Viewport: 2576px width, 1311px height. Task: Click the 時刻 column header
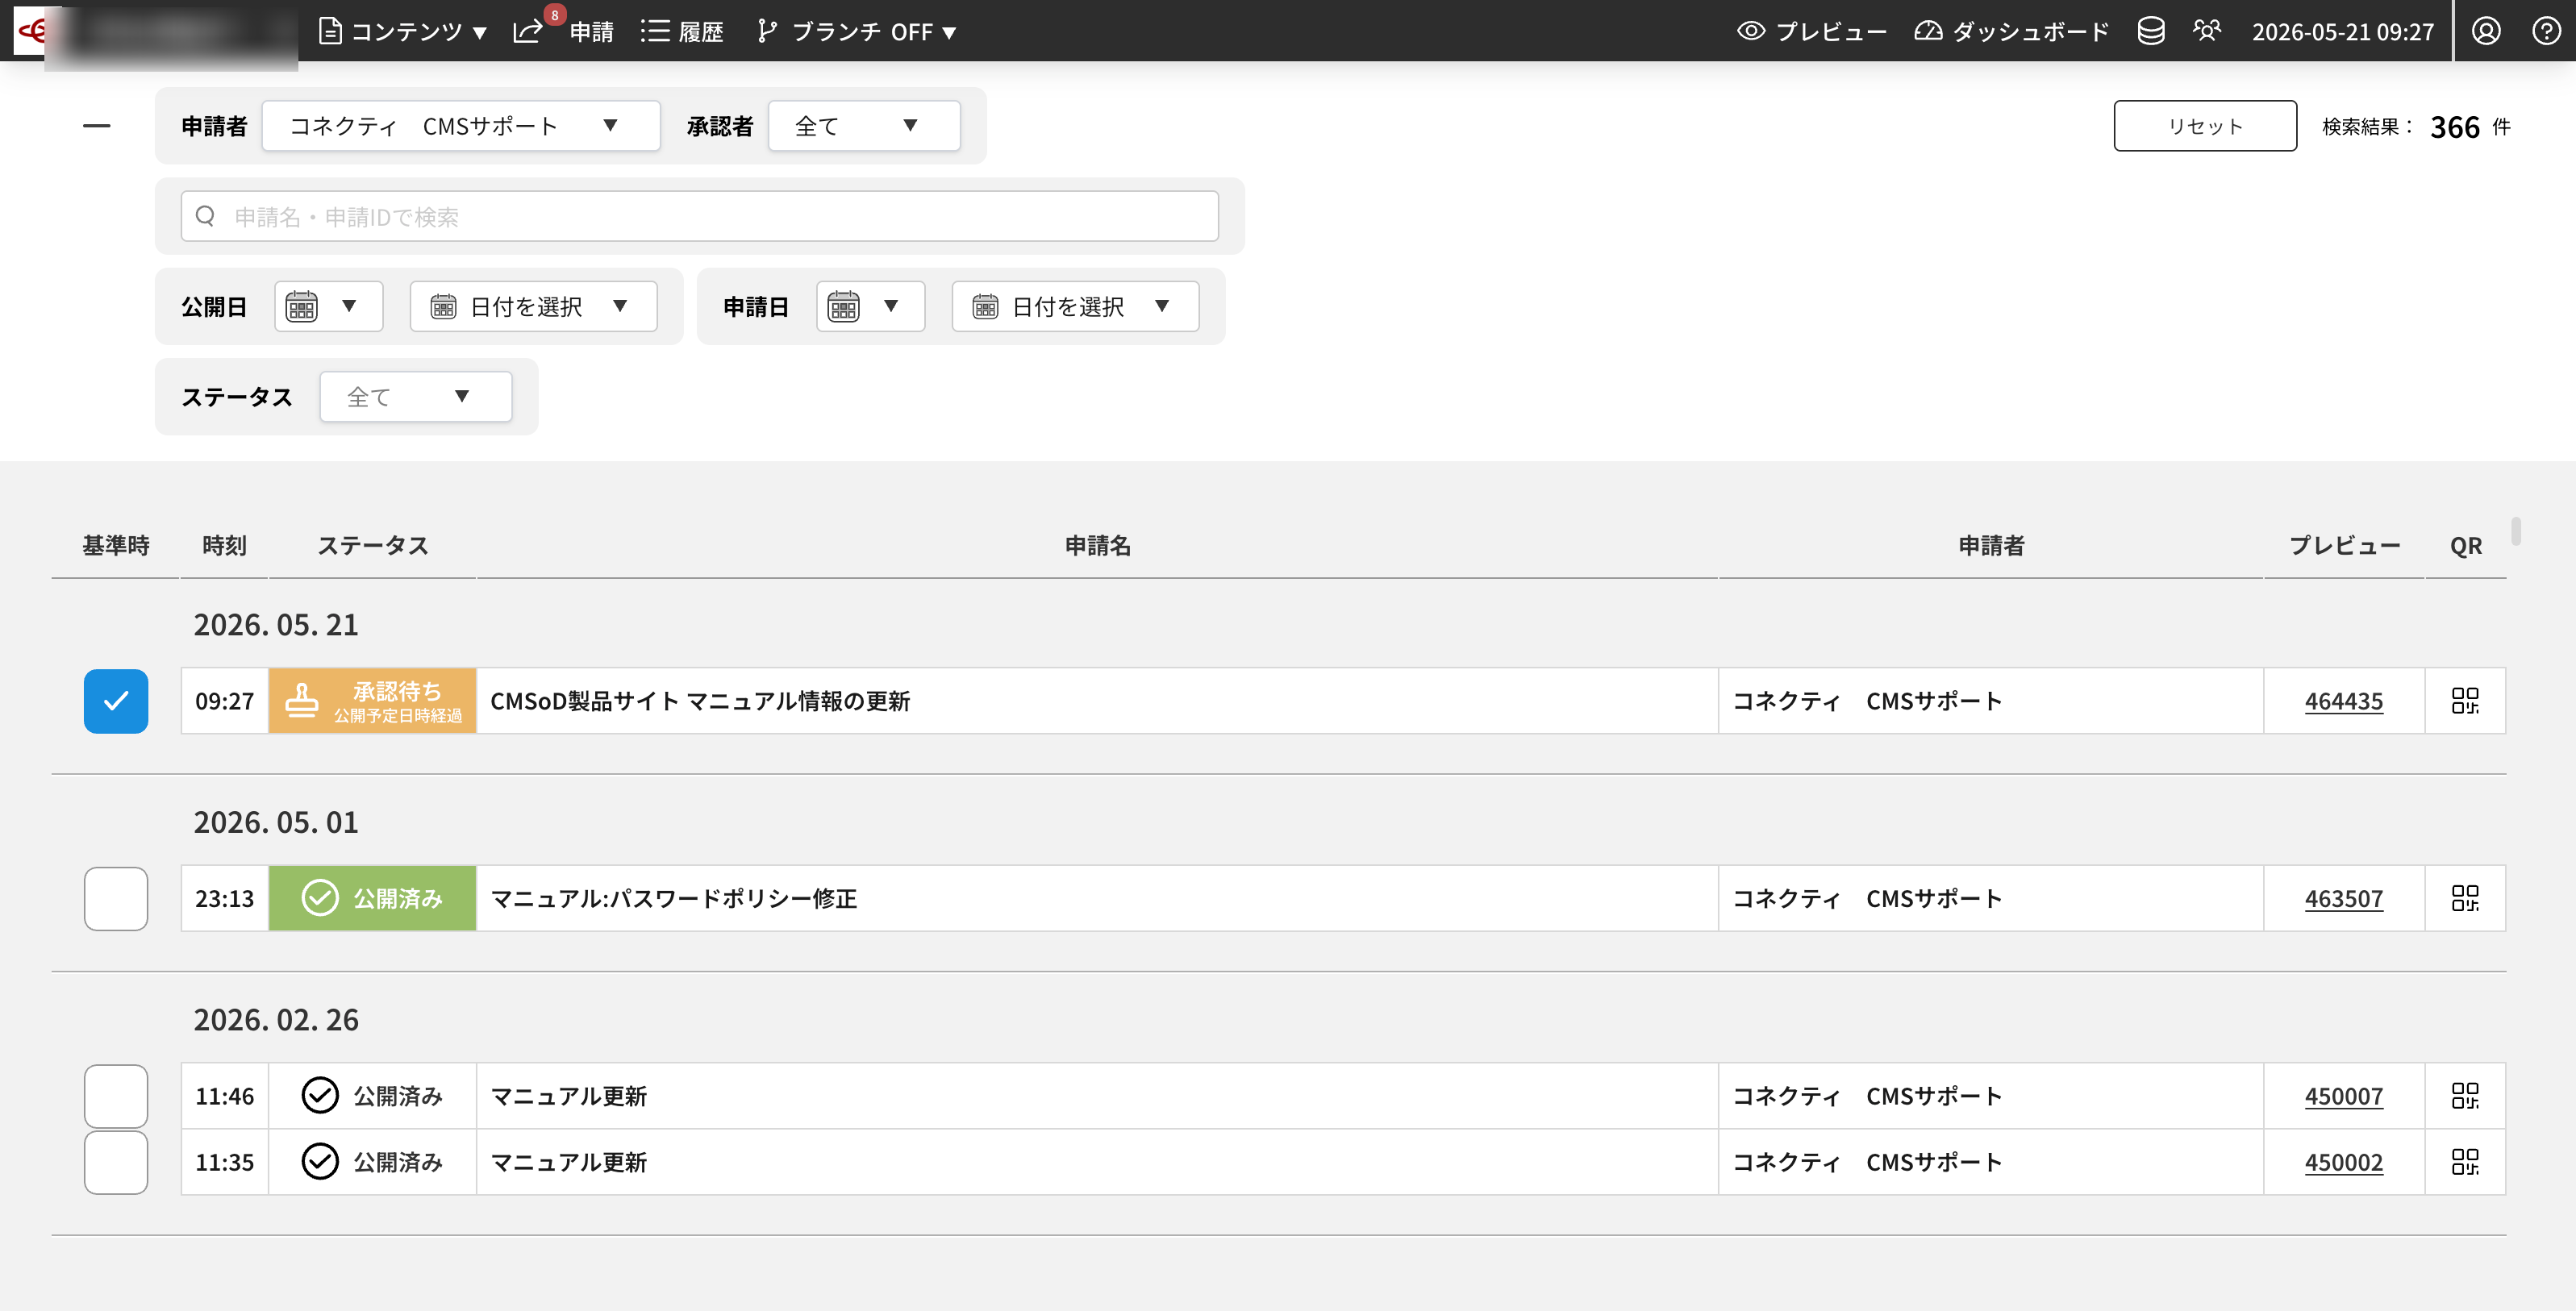pyautogui.click(x=224, y=545)
